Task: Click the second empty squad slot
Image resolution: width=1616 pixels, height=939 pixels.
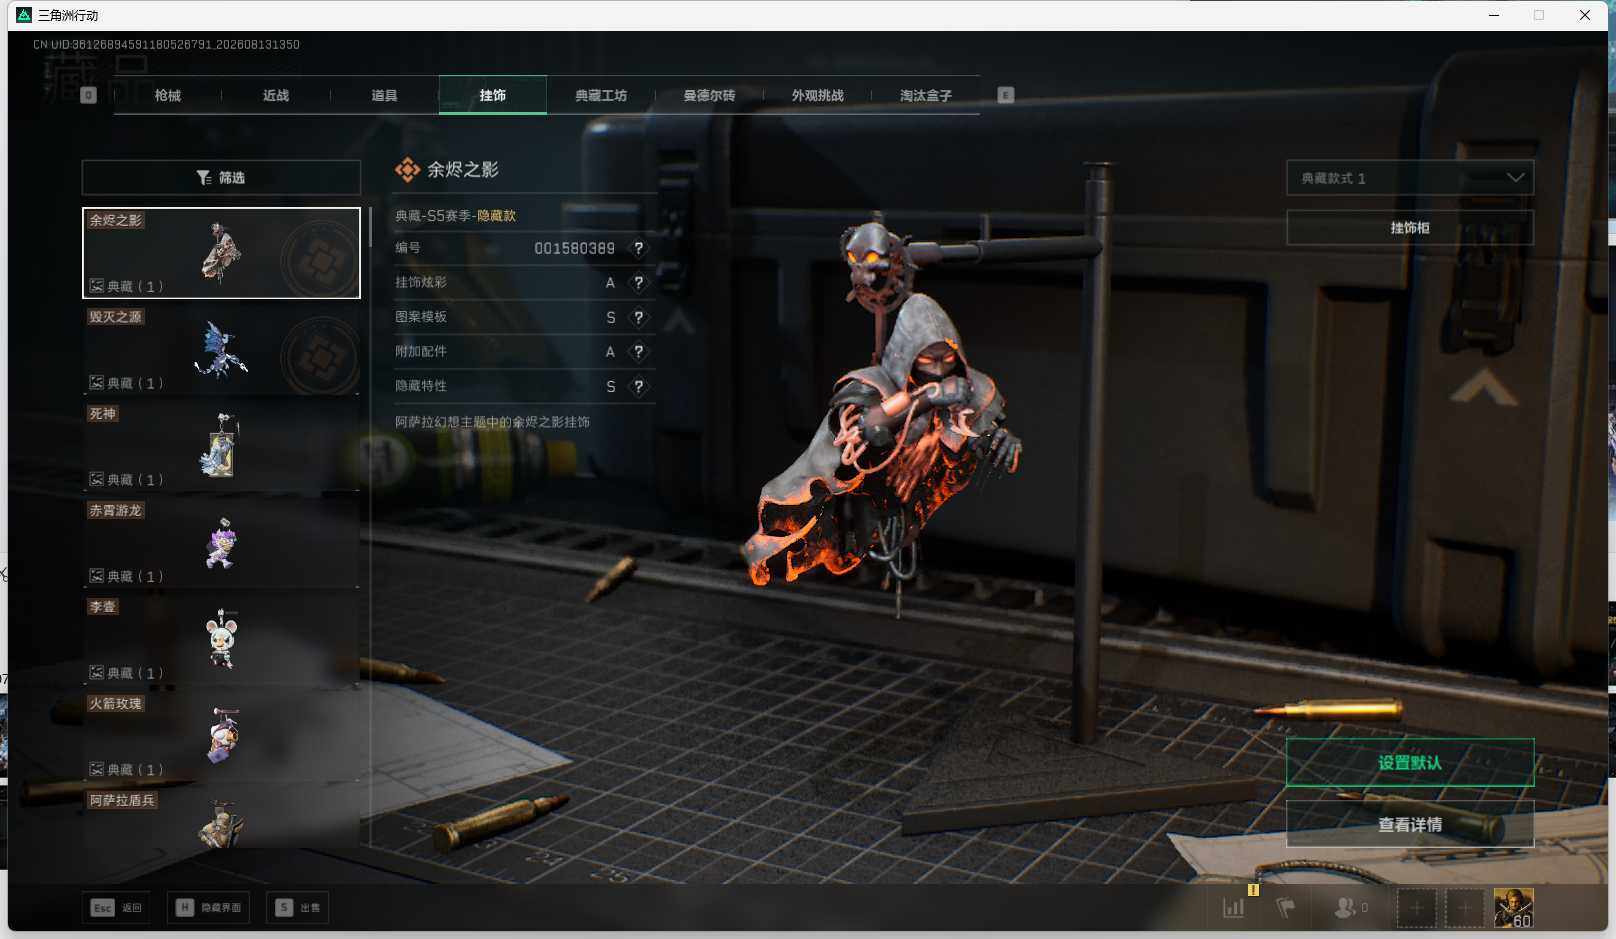Action: tap(1464, 908)
